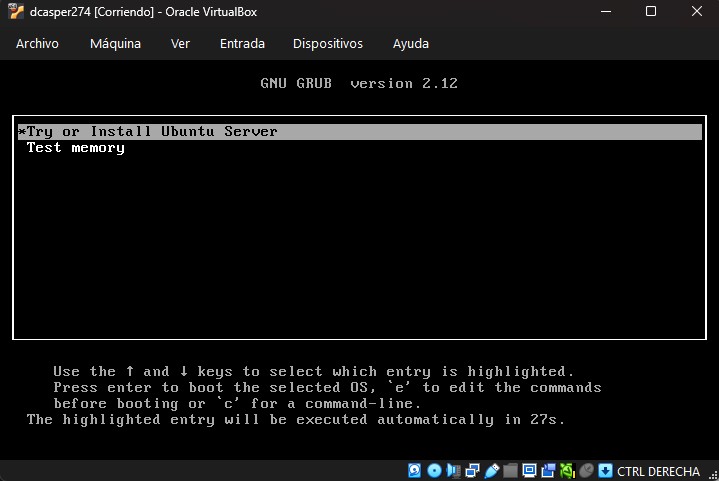
Task: Click the VirtualBox icon in title bar
Action: (16, 12)
